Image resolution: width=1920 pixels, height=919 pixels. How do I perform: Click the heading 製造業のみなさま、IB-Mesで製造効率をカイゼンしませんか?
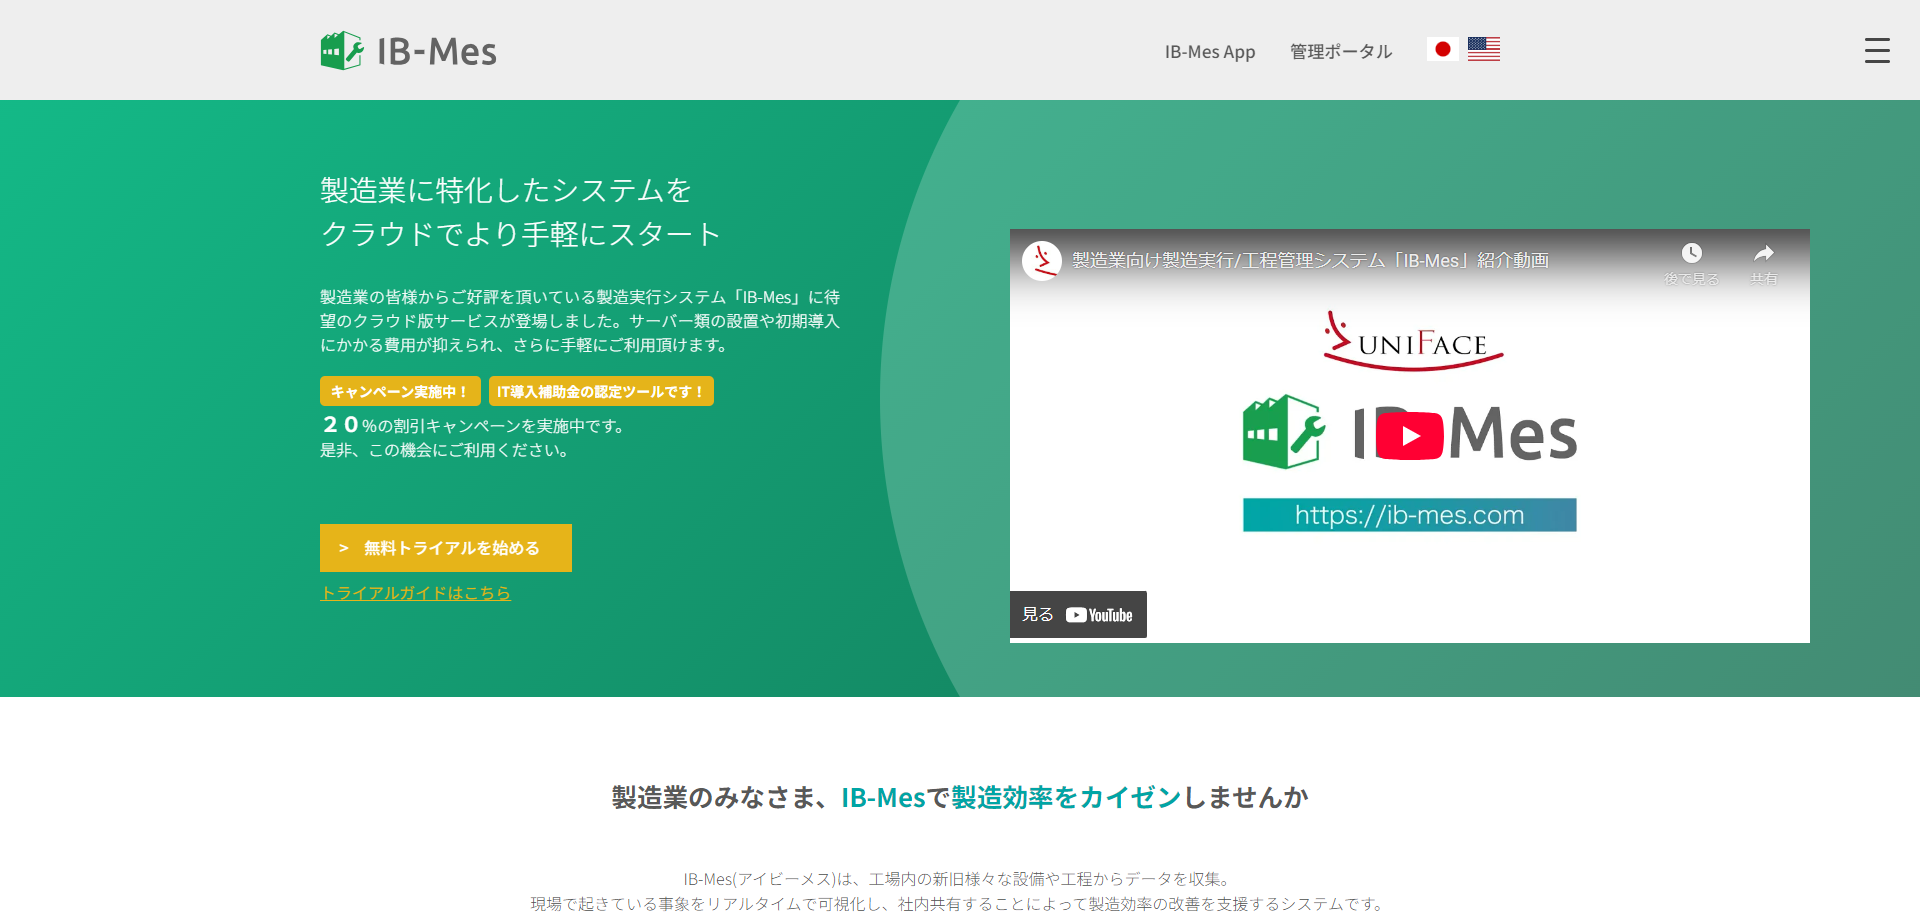coord(960,797)
